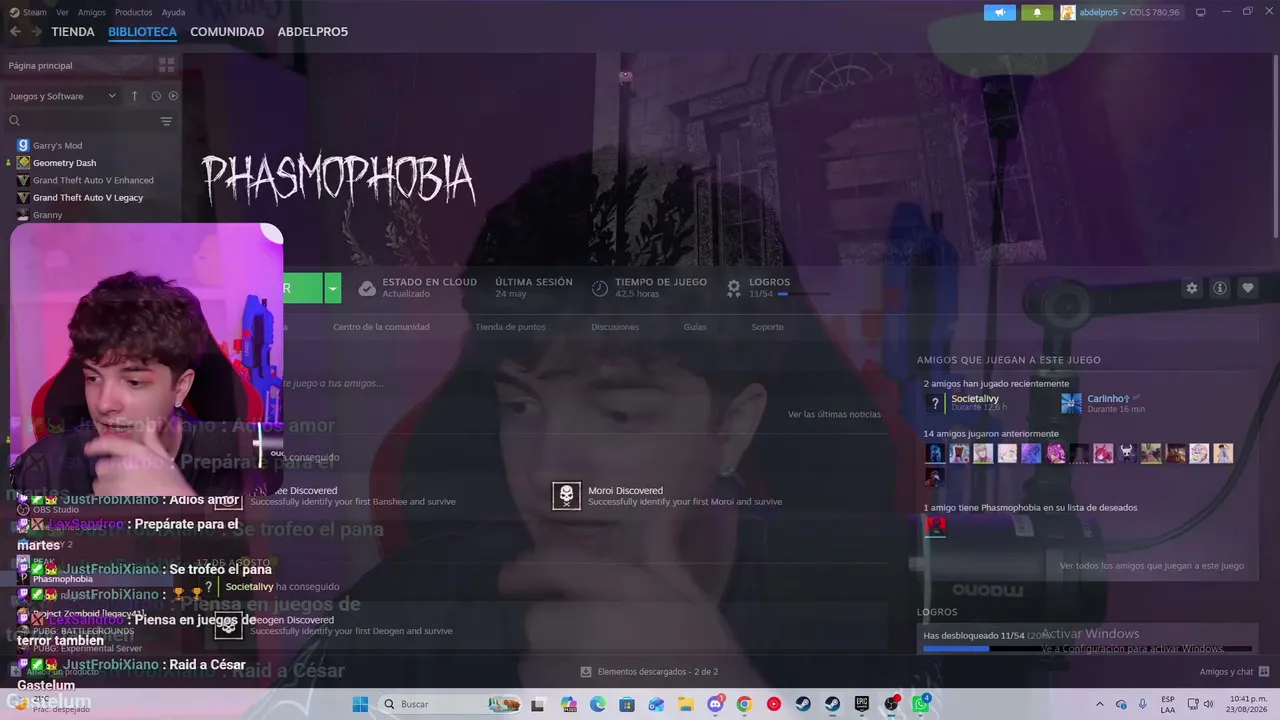1280x720 pixels.
Task: Toggle the ready-to-play filter in the library
Action: point(173,96)
